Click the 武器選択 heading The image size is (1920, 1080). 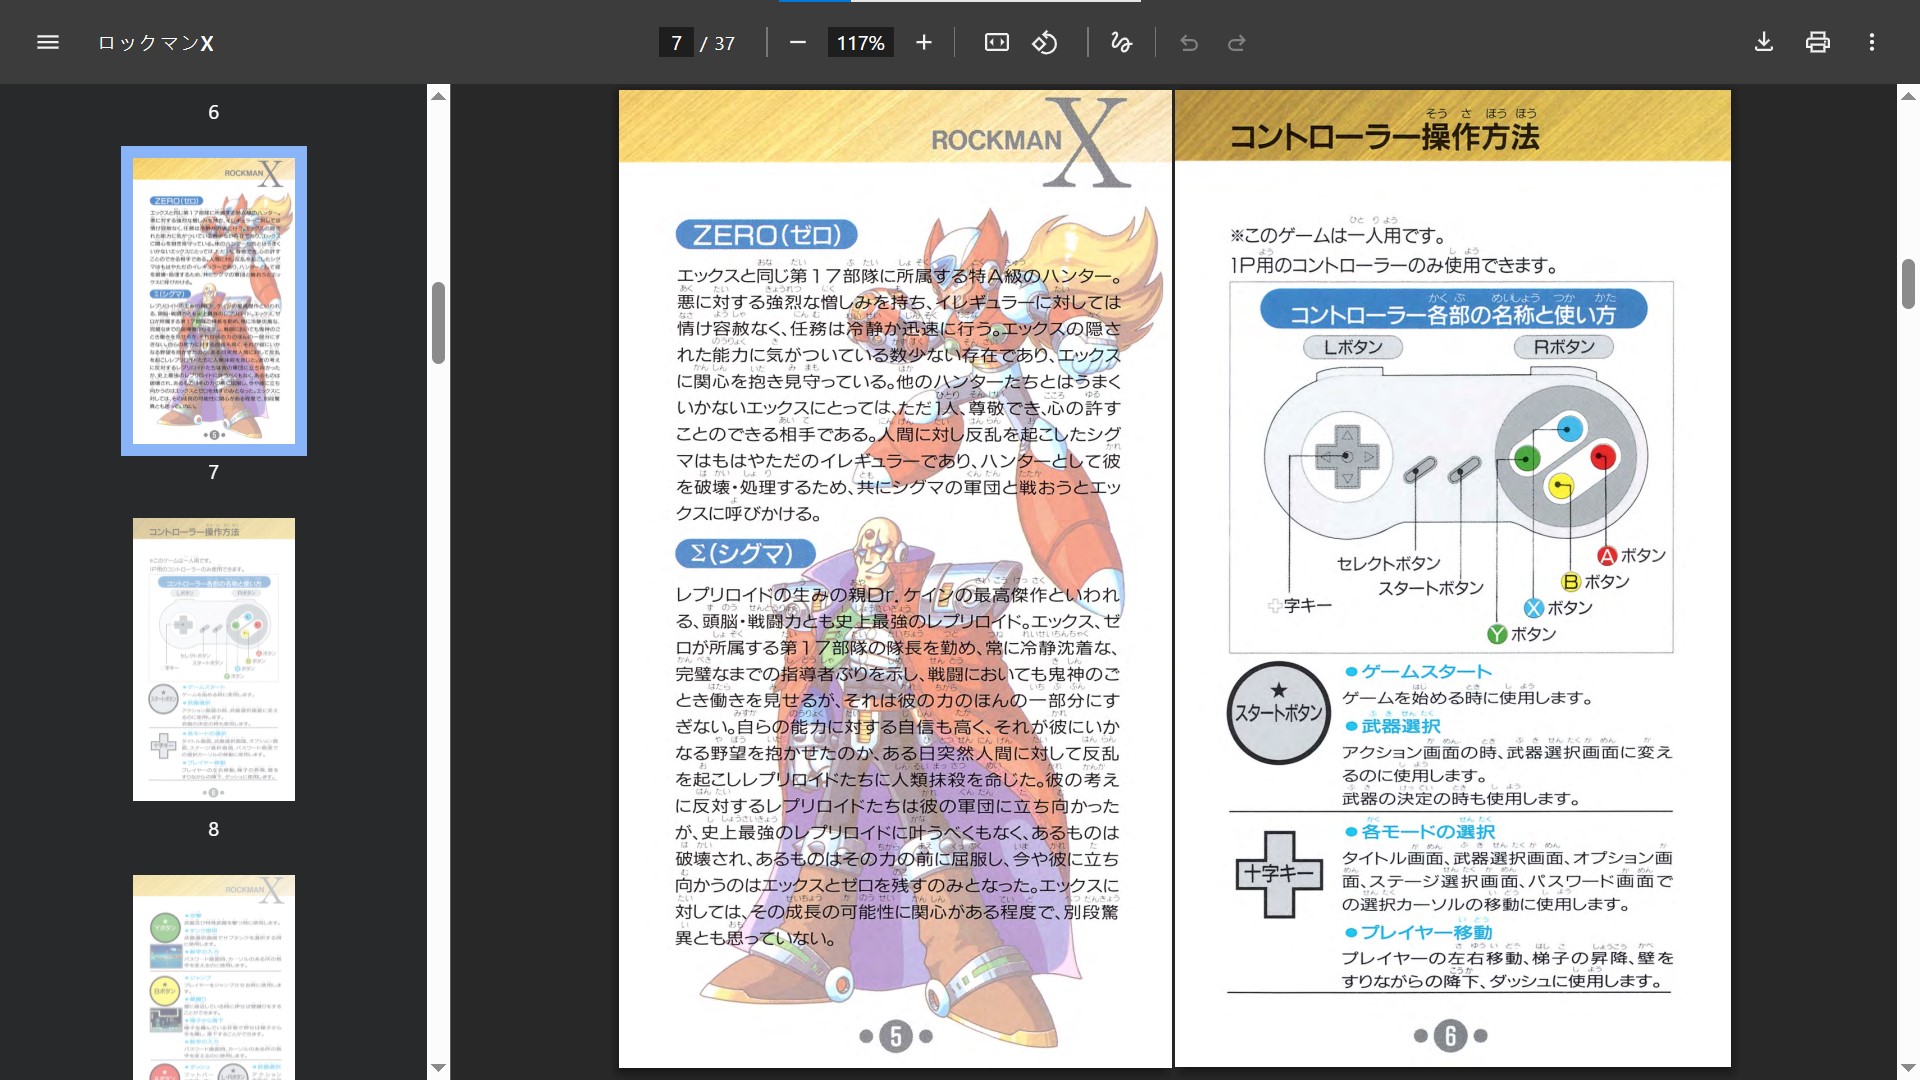[x=1393, y=726]
